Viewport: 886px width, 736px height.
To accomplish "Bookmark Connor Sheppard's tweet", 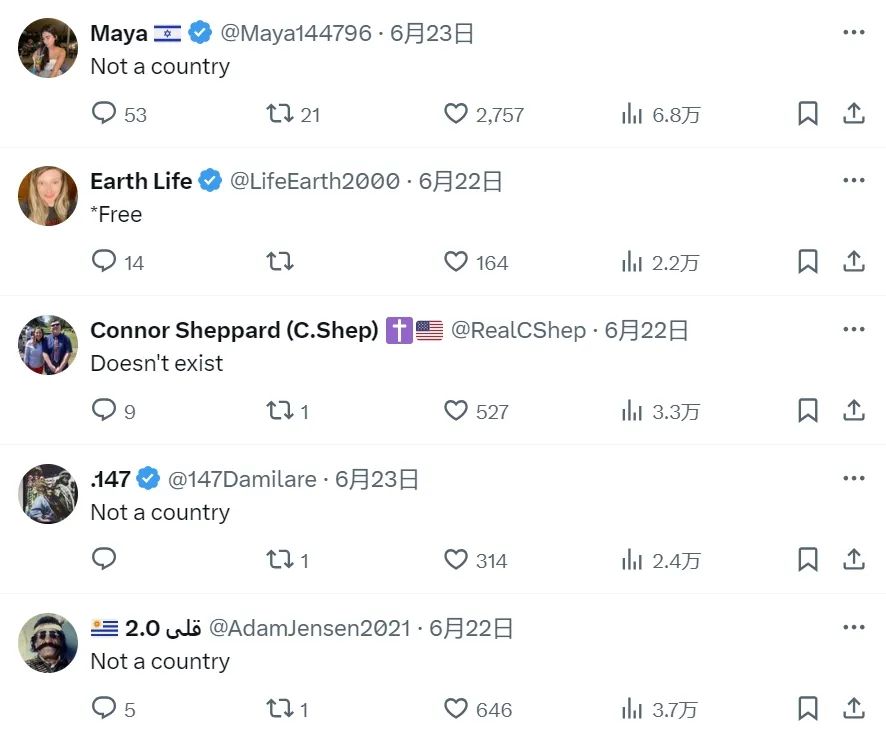I will click(x=808, y=411).
